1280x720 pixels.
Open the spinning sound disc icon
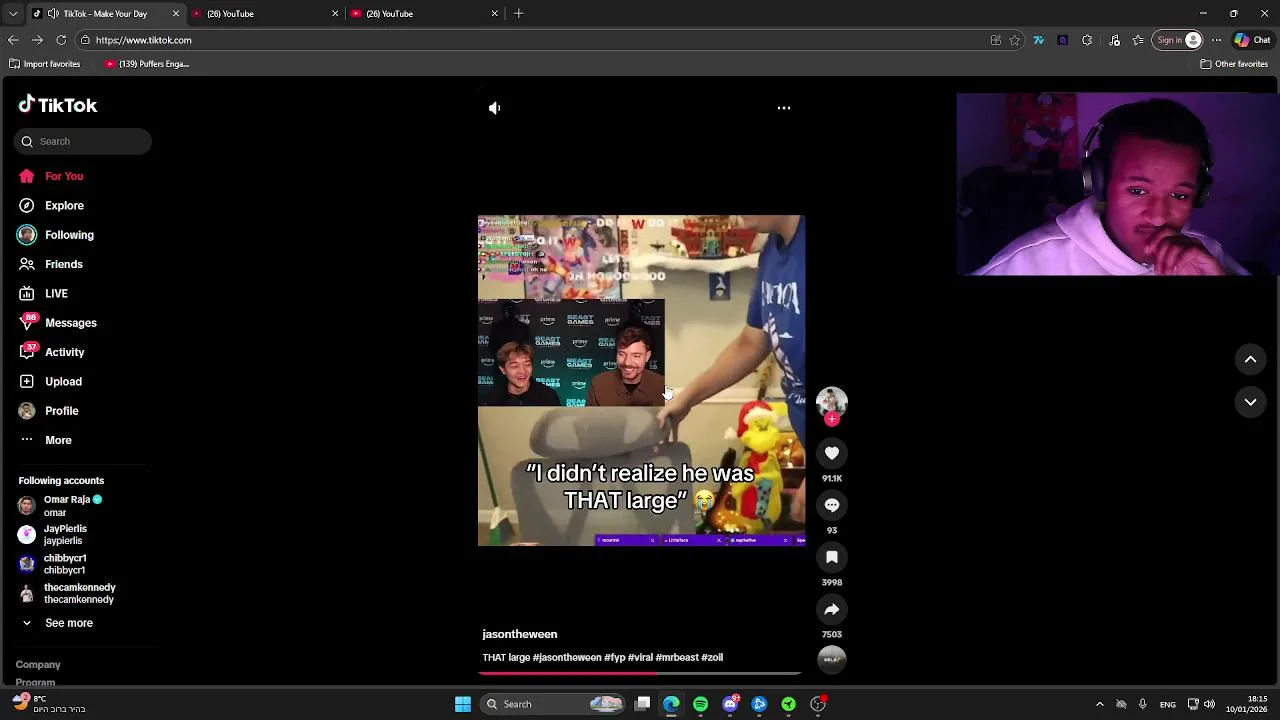pos(832,659)
